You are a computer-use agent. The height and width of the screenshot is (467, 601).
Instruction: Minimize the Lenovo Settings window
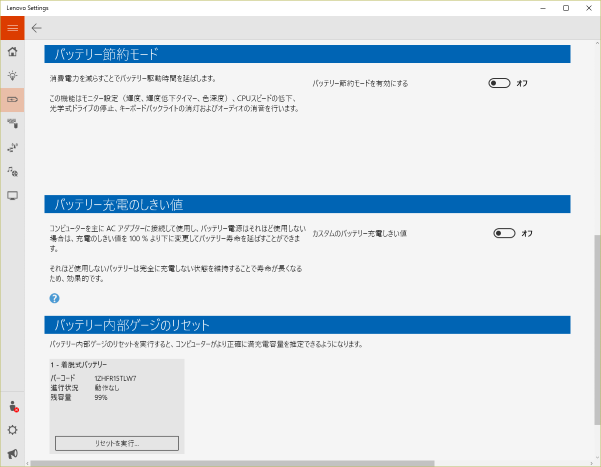[543, 8]
